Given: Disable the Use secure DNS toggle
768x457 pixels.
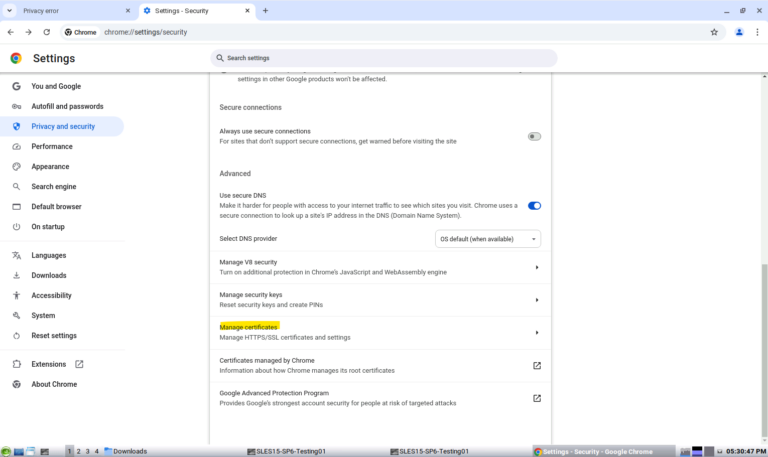Looking at the screenshot, I should [x=534, y=206].
